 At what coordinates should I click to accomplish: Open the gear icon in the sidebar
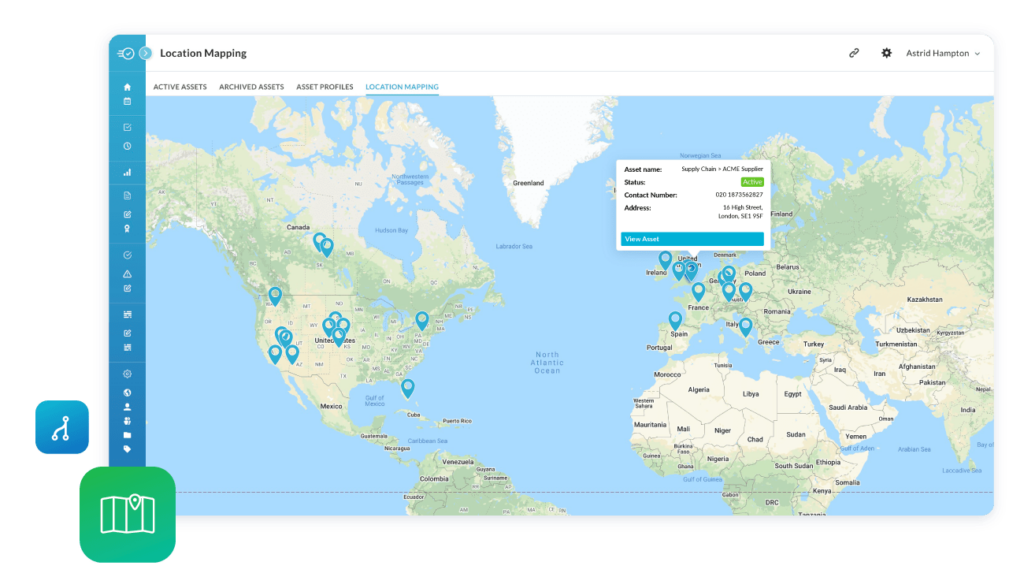tap(127, 374)
